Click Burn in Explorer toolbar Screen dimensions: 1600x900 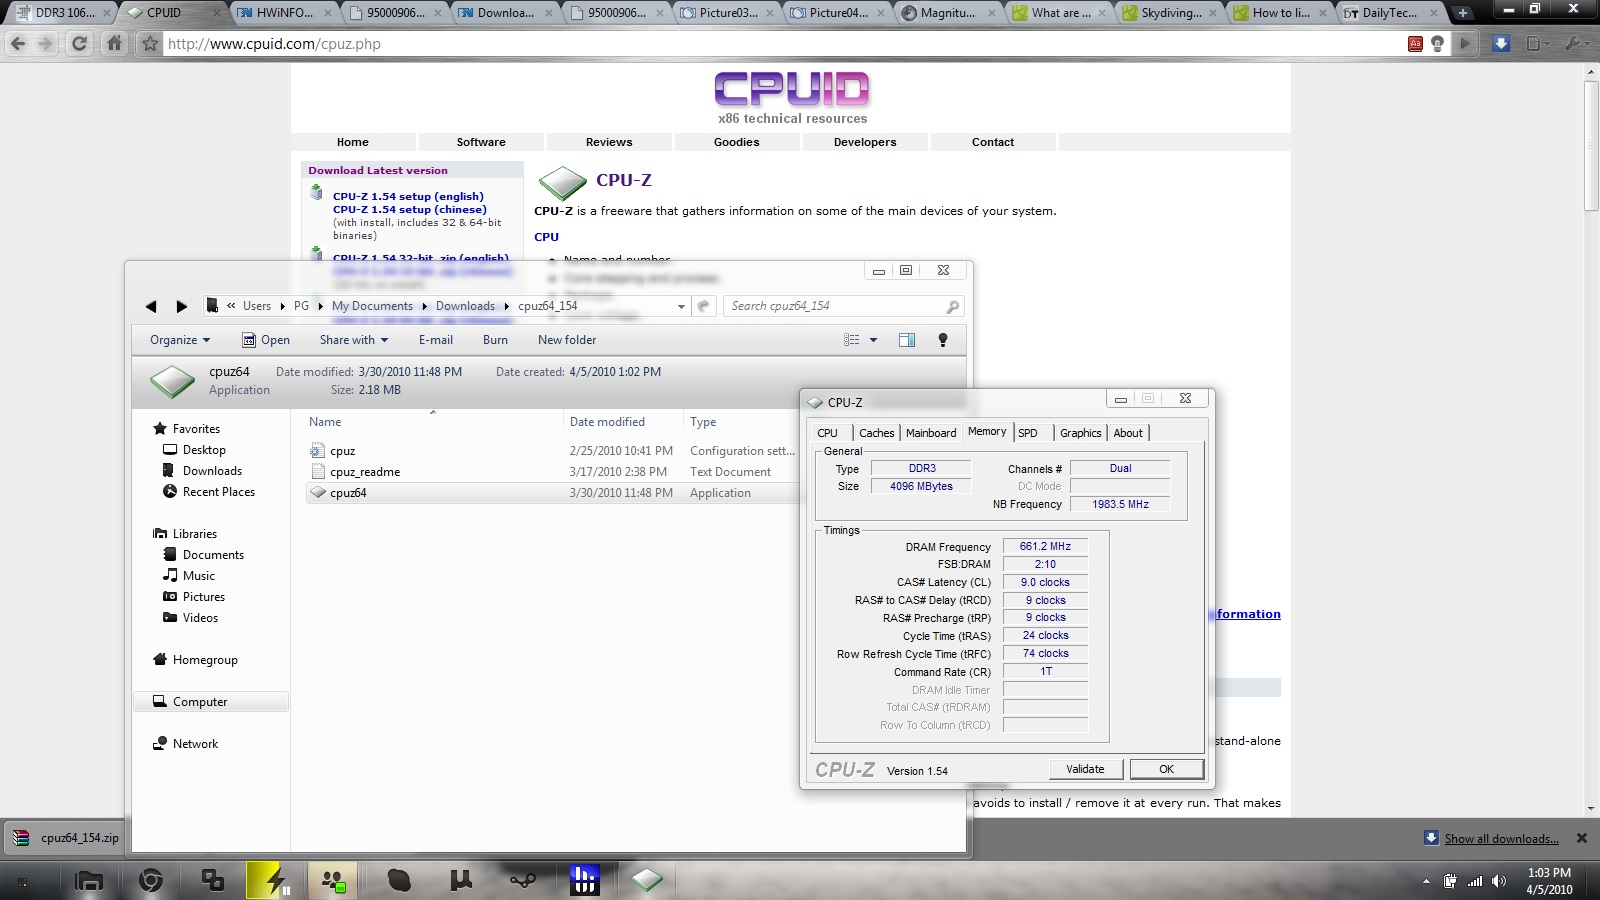coord(495,340)
